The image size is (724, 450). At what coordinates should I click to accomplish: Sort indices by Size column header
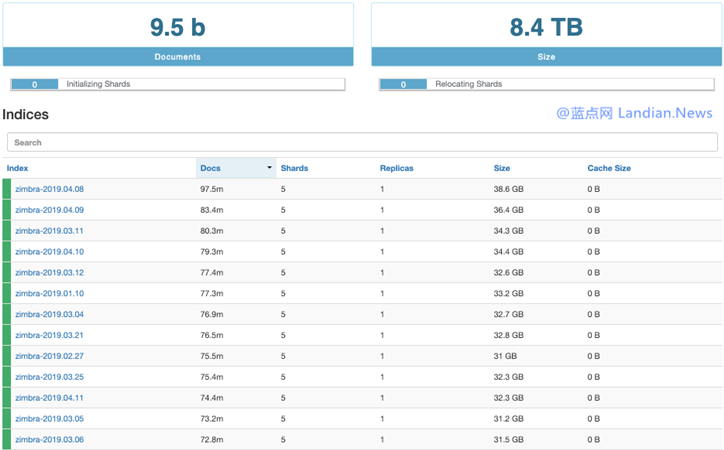click(x=502, y=168)
